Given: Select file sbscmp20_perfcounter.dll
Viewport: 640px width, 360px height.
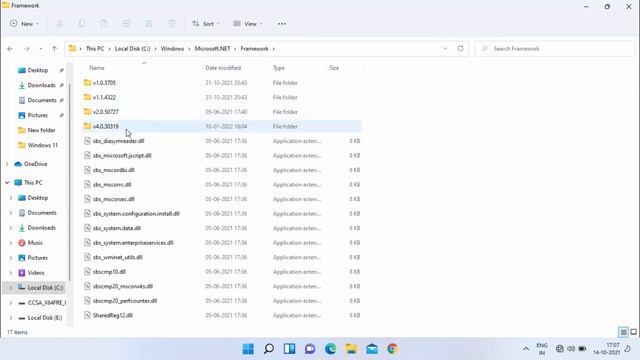Looking at the screenshot, I should click(x=222, y=301).
